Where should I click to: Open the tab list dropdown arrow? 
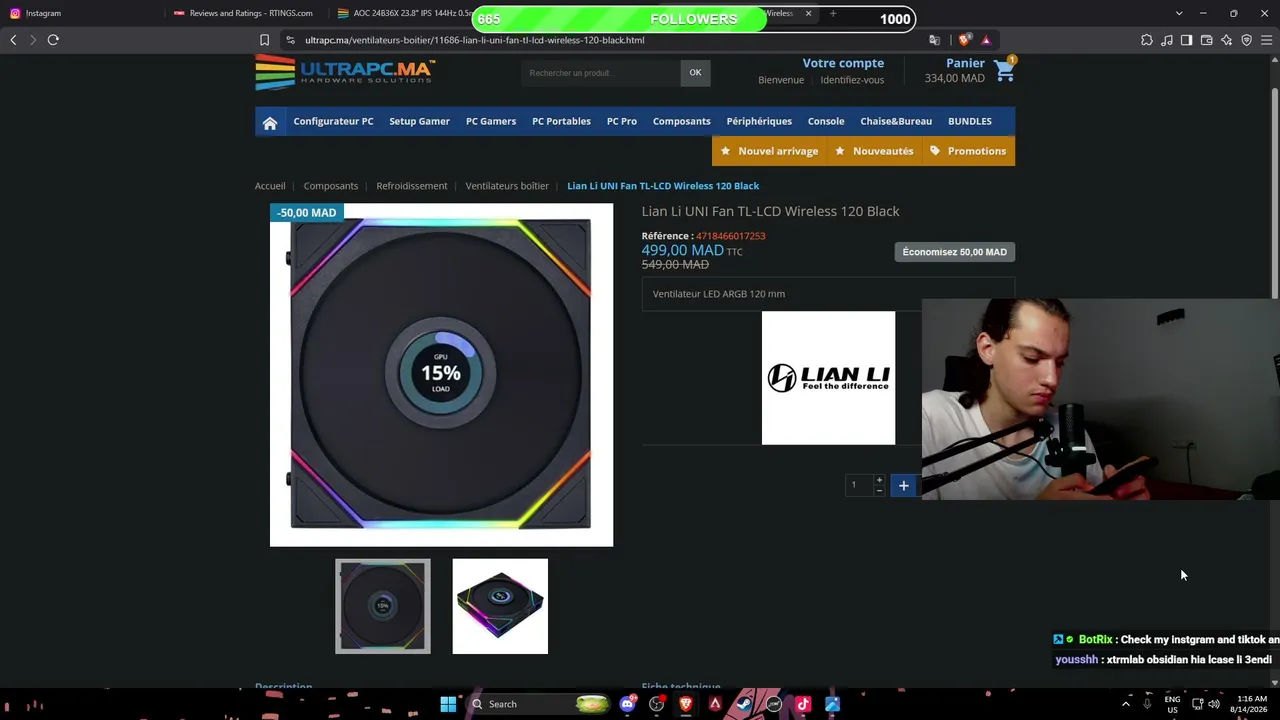pos(1178,13)
